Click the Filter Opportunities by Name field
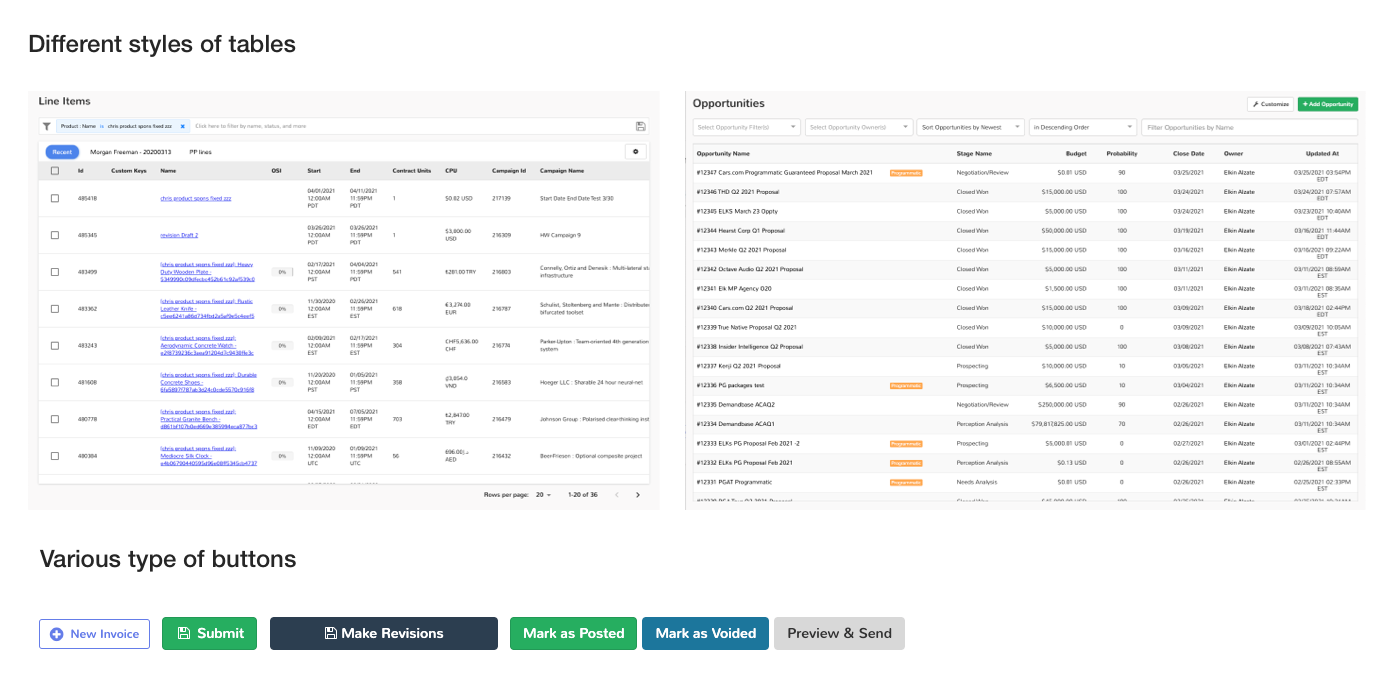This screenshot has height=697, width=1394. [x=1249, y=127]
